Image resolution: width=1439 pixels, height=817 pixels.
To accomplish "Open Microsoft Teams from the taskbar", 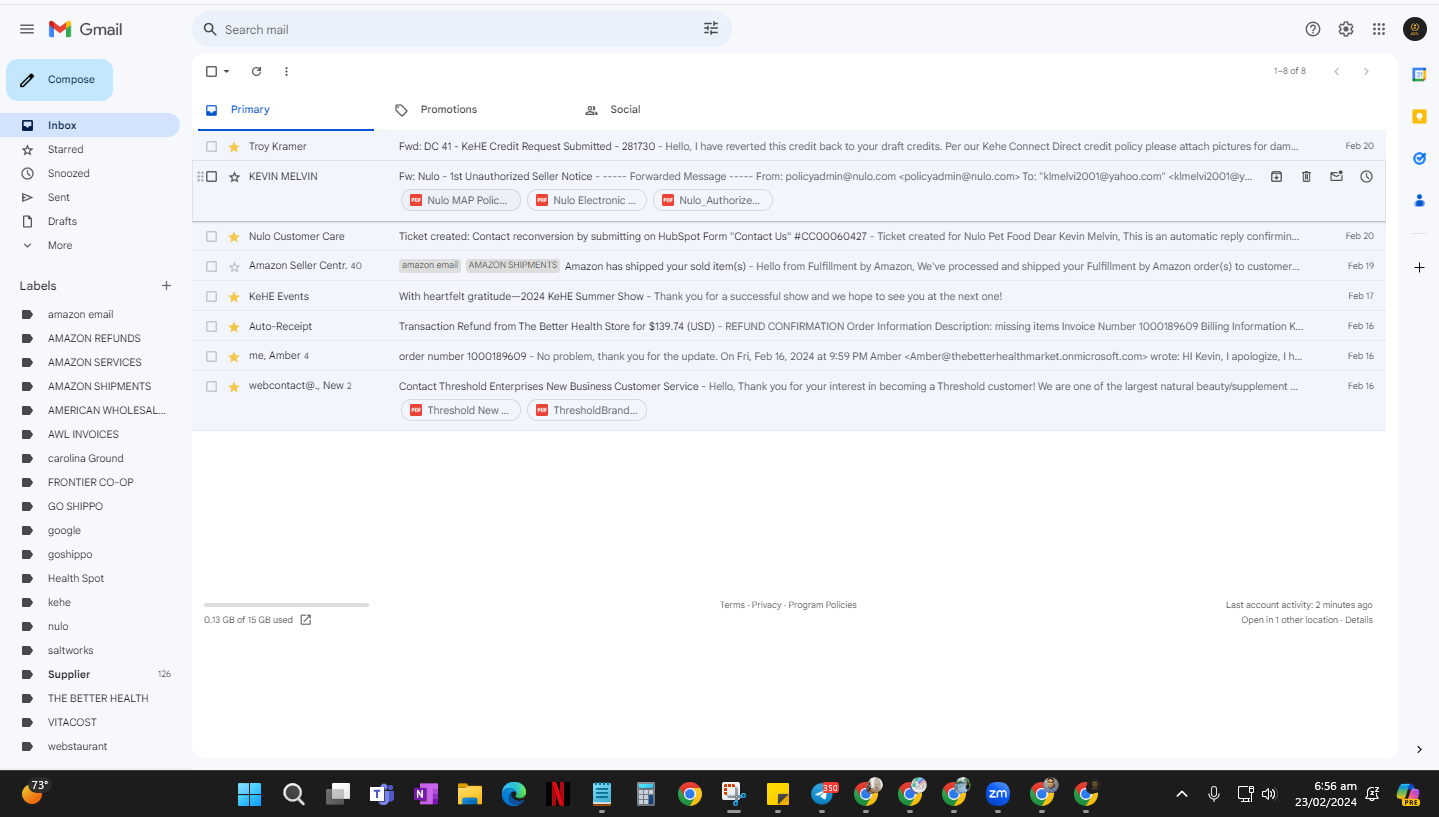I will [382, 794].
